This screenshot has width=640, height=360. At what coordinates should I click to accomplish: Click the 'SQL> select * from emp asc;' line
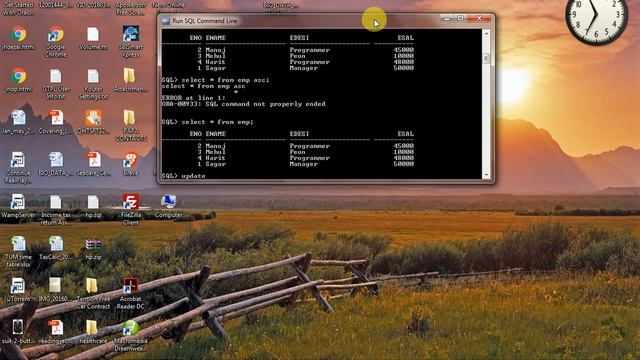216,80
